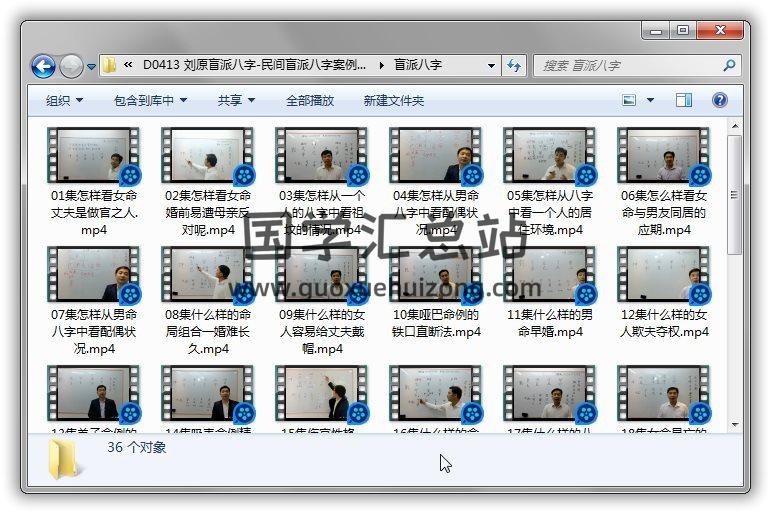771x514 pixels.
Task: Select the 07集怎样从男命八字中看配偶状况 thumbnail
Action: (x=93, y=274)
